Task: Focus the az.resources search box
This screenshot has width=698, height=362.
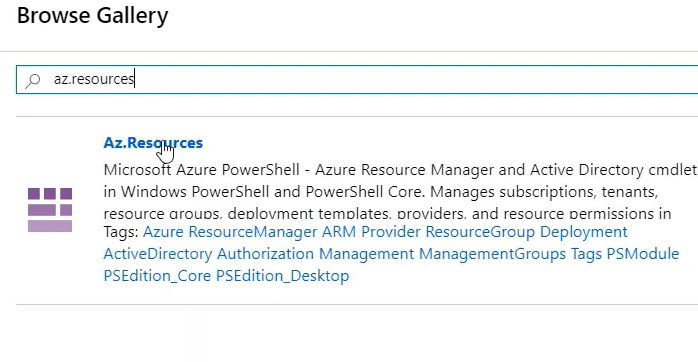Action: tap(357, 79)
